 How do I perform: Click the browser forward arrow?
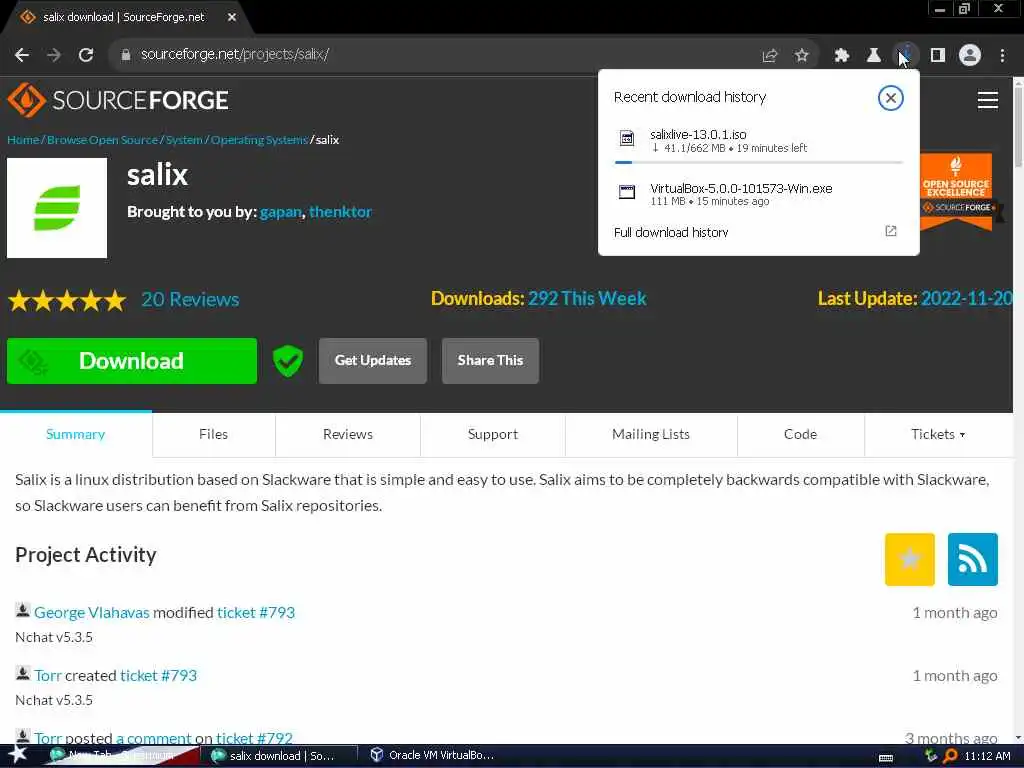(x=54, y=55)
